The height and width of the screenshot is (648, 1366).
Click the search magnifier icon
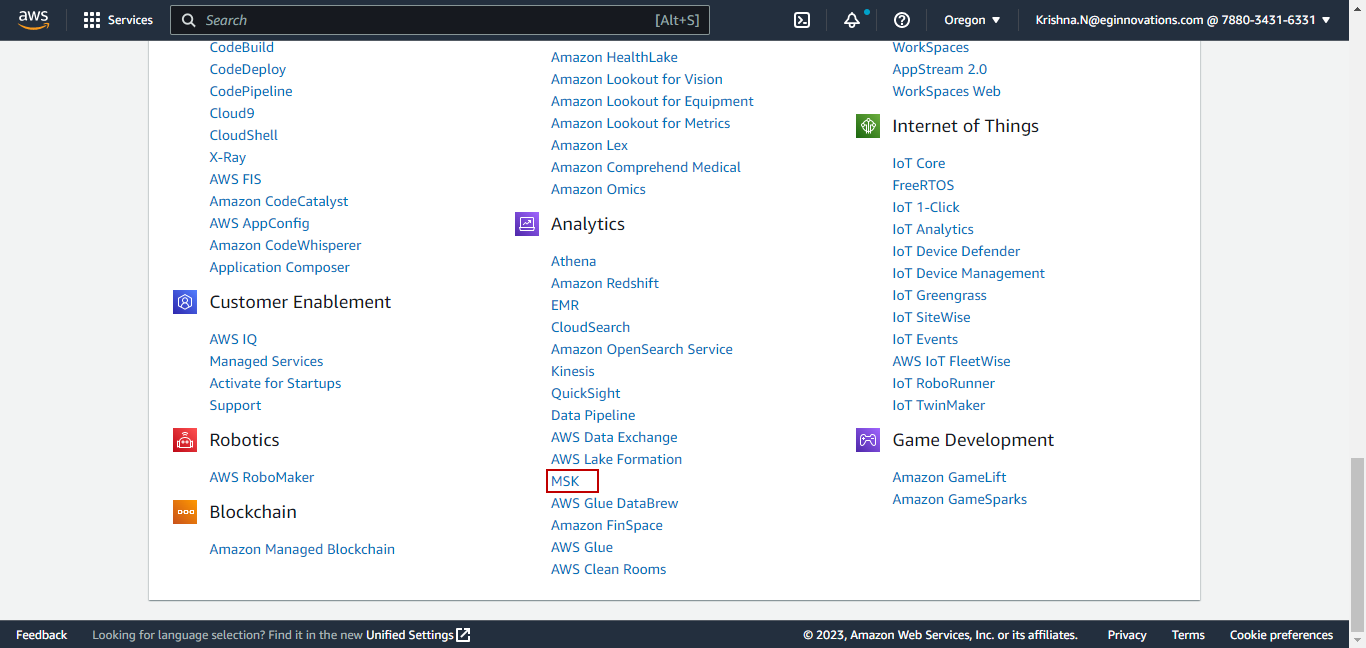pyautogui.click(x=189, y=20)
